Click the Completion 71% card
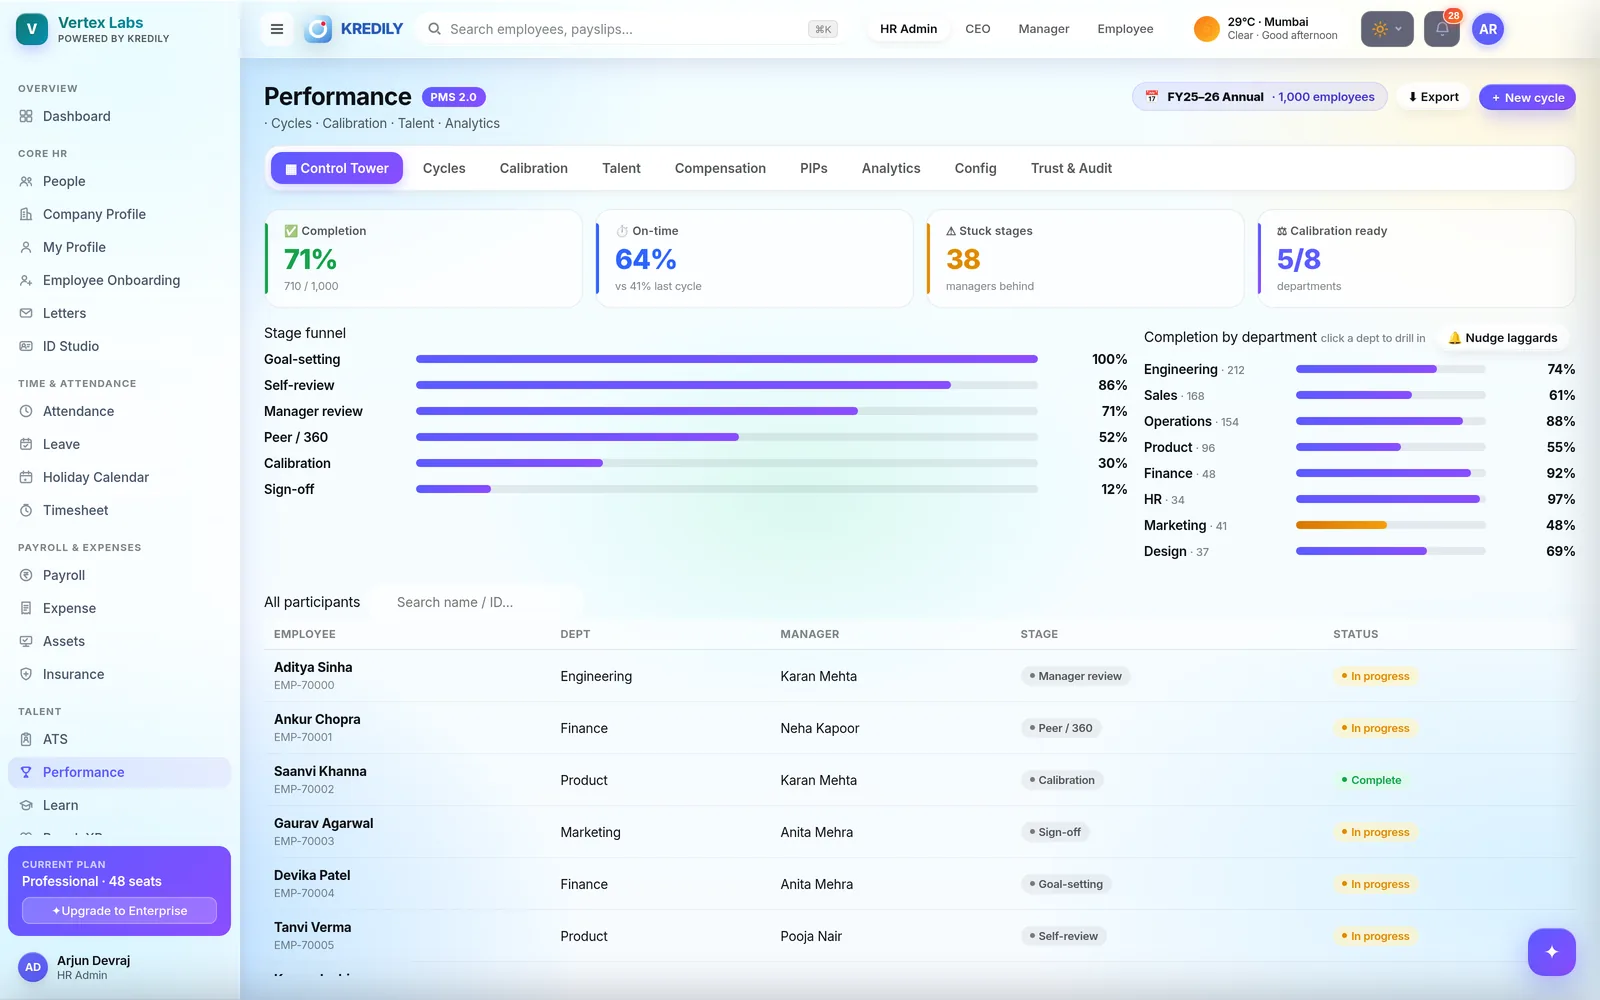Image resolution: width=1600 pixels, height=1000 pixels. [x=423, y=258]
